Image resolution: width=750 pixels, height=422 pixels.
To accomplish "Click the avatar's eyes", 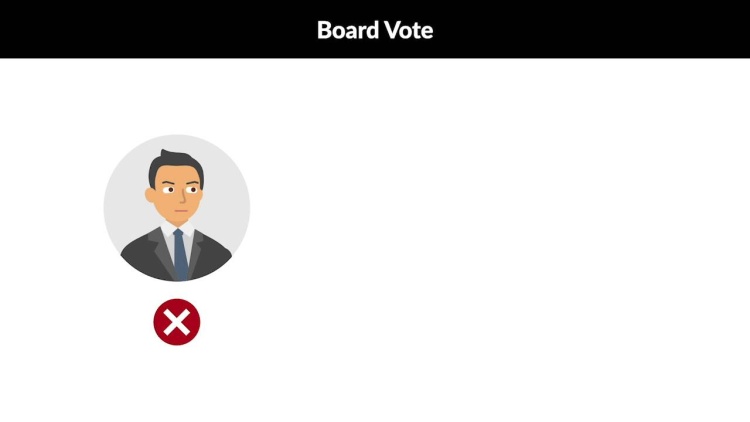I will pyautogui.click(x=181, y=190).
